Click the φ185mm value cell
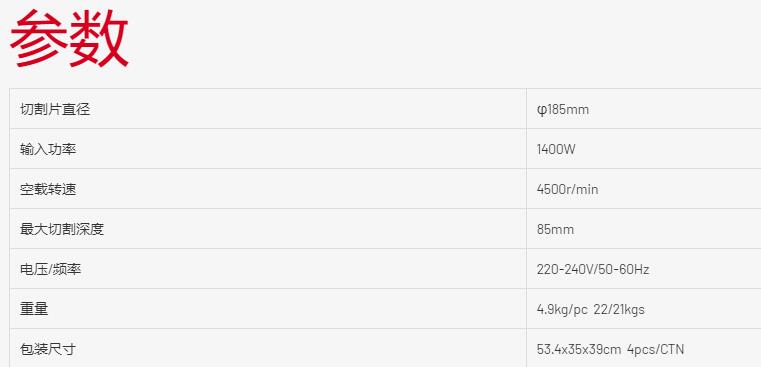 click(644, 109)
